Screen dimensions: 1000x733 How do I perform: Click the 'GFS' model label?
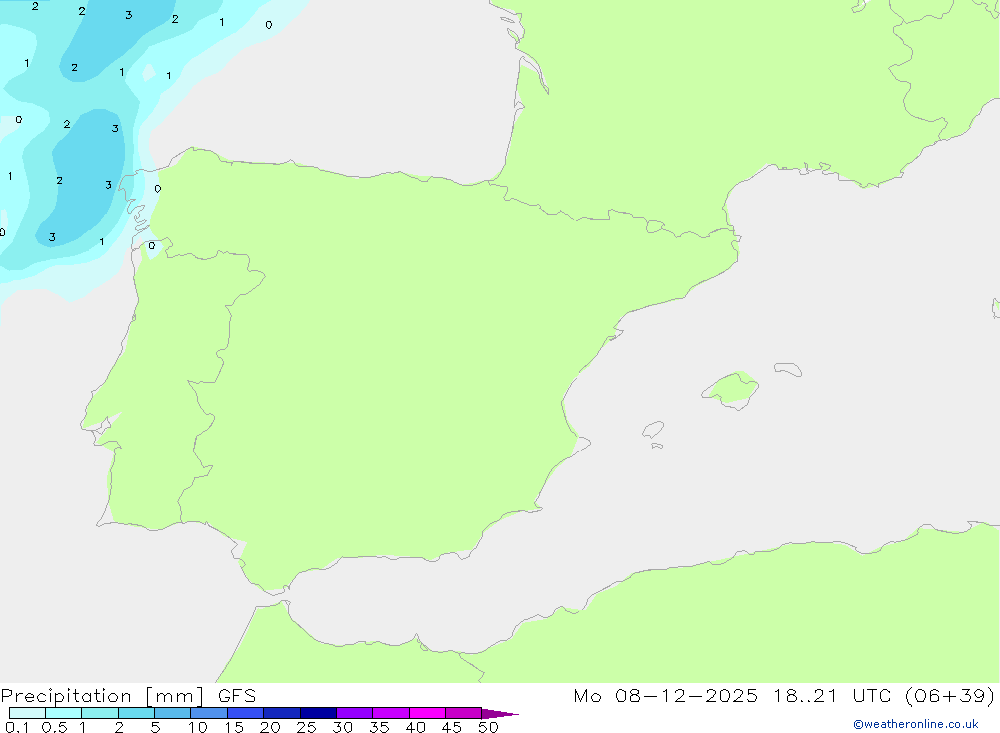coord(237,696)
